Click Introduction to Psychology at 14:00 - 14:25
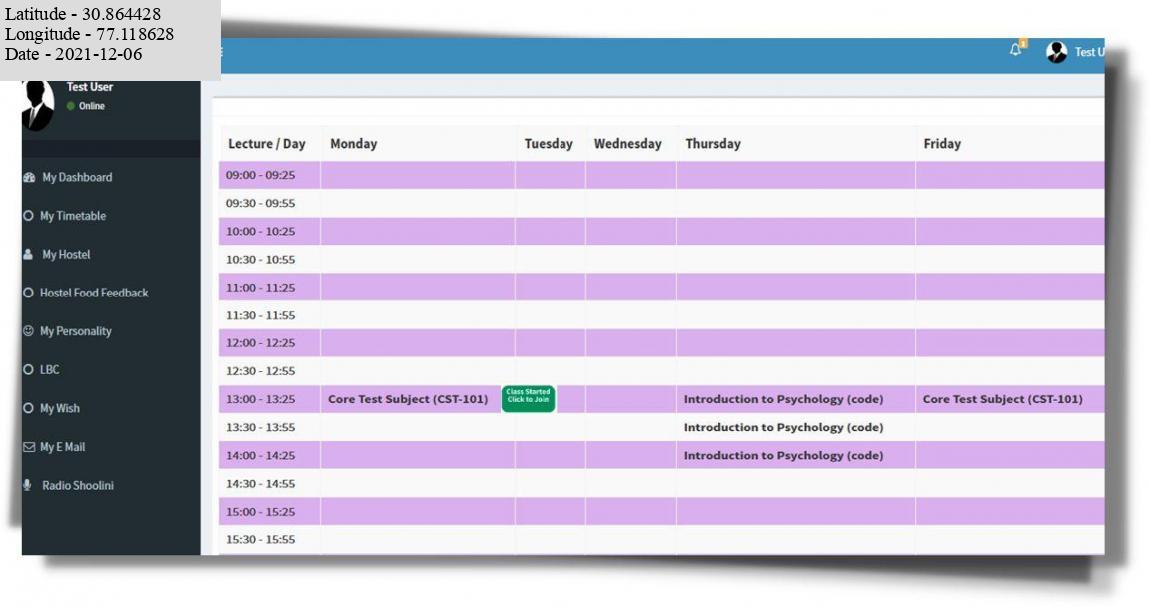Image resolution: width=1150 pixels, height=607 pixels. (783, 455)
